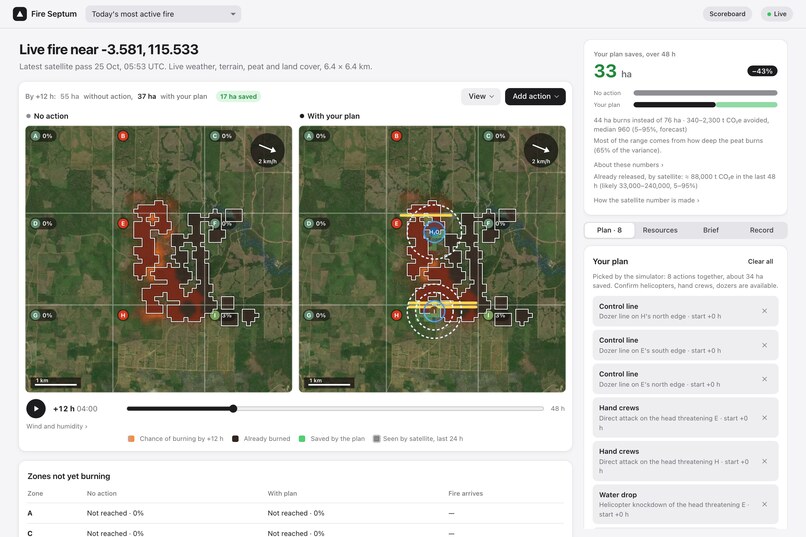Select zone I marker on No action map

click(215, 315)
